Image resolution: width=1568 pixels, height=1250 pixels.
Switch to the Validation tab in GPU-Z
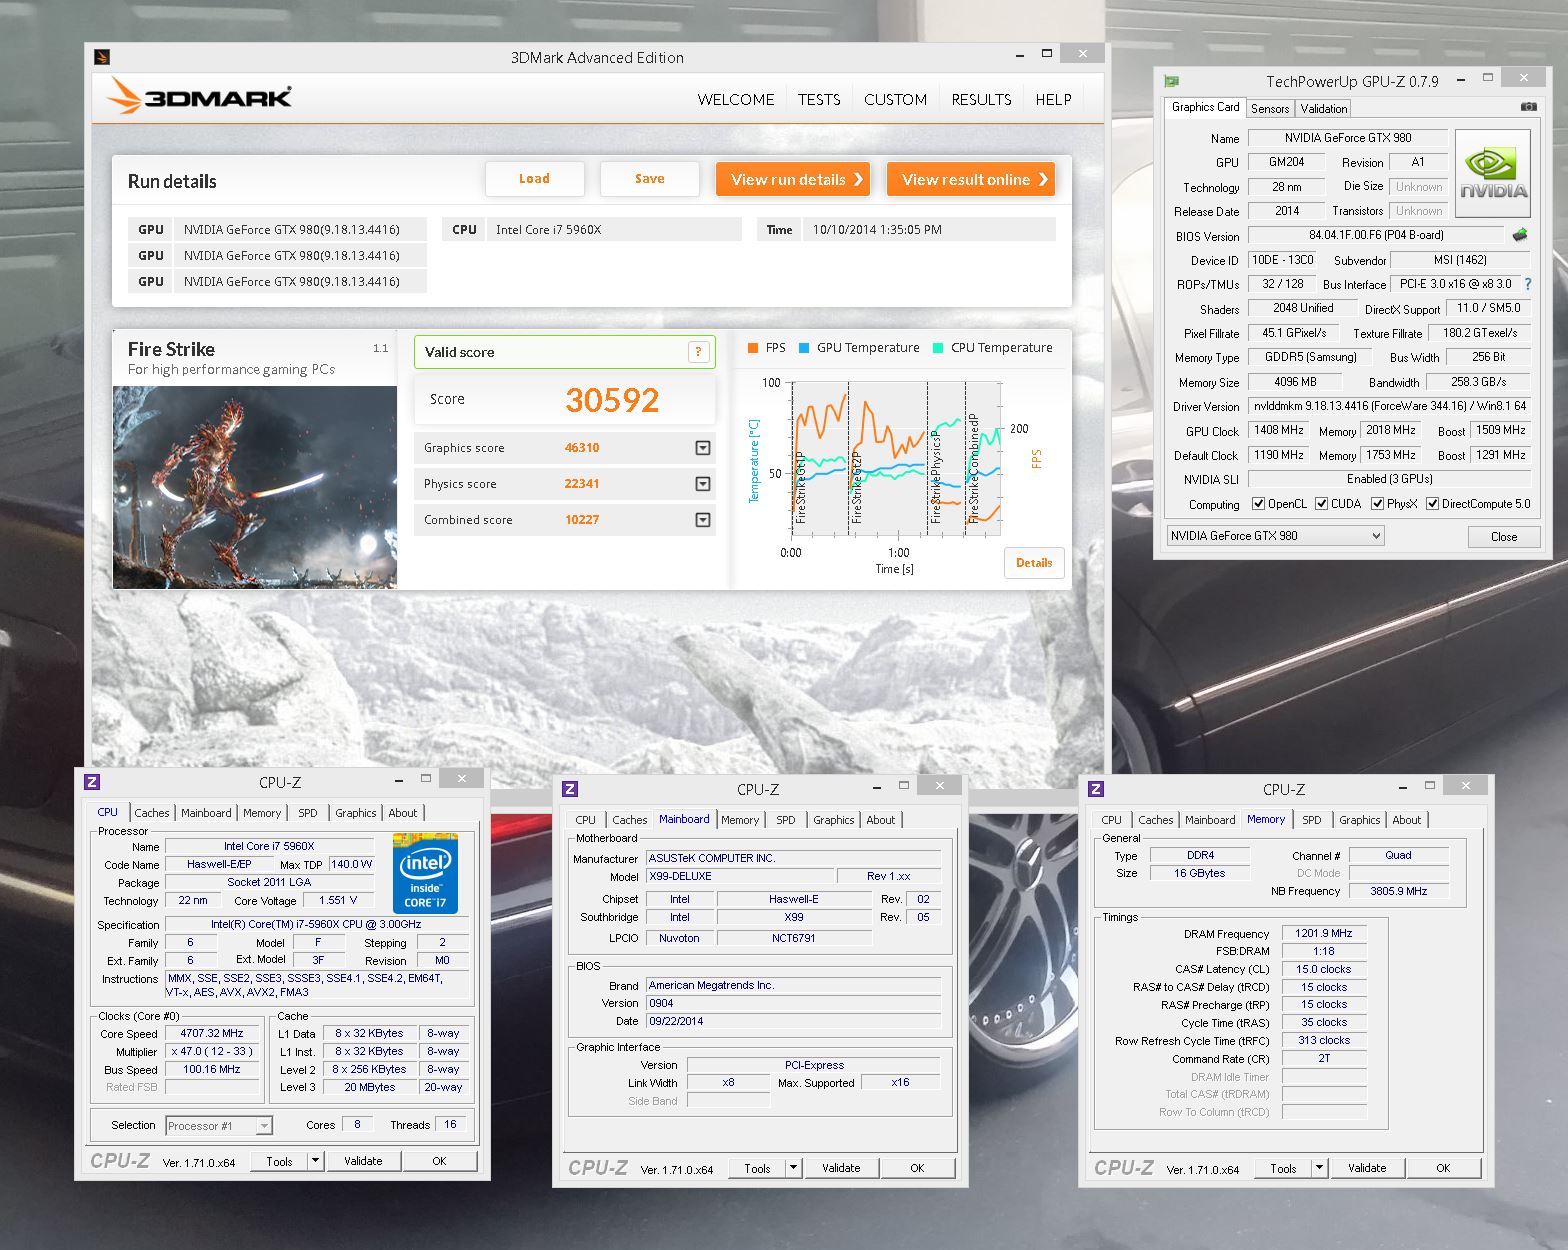pos(1324,109)
